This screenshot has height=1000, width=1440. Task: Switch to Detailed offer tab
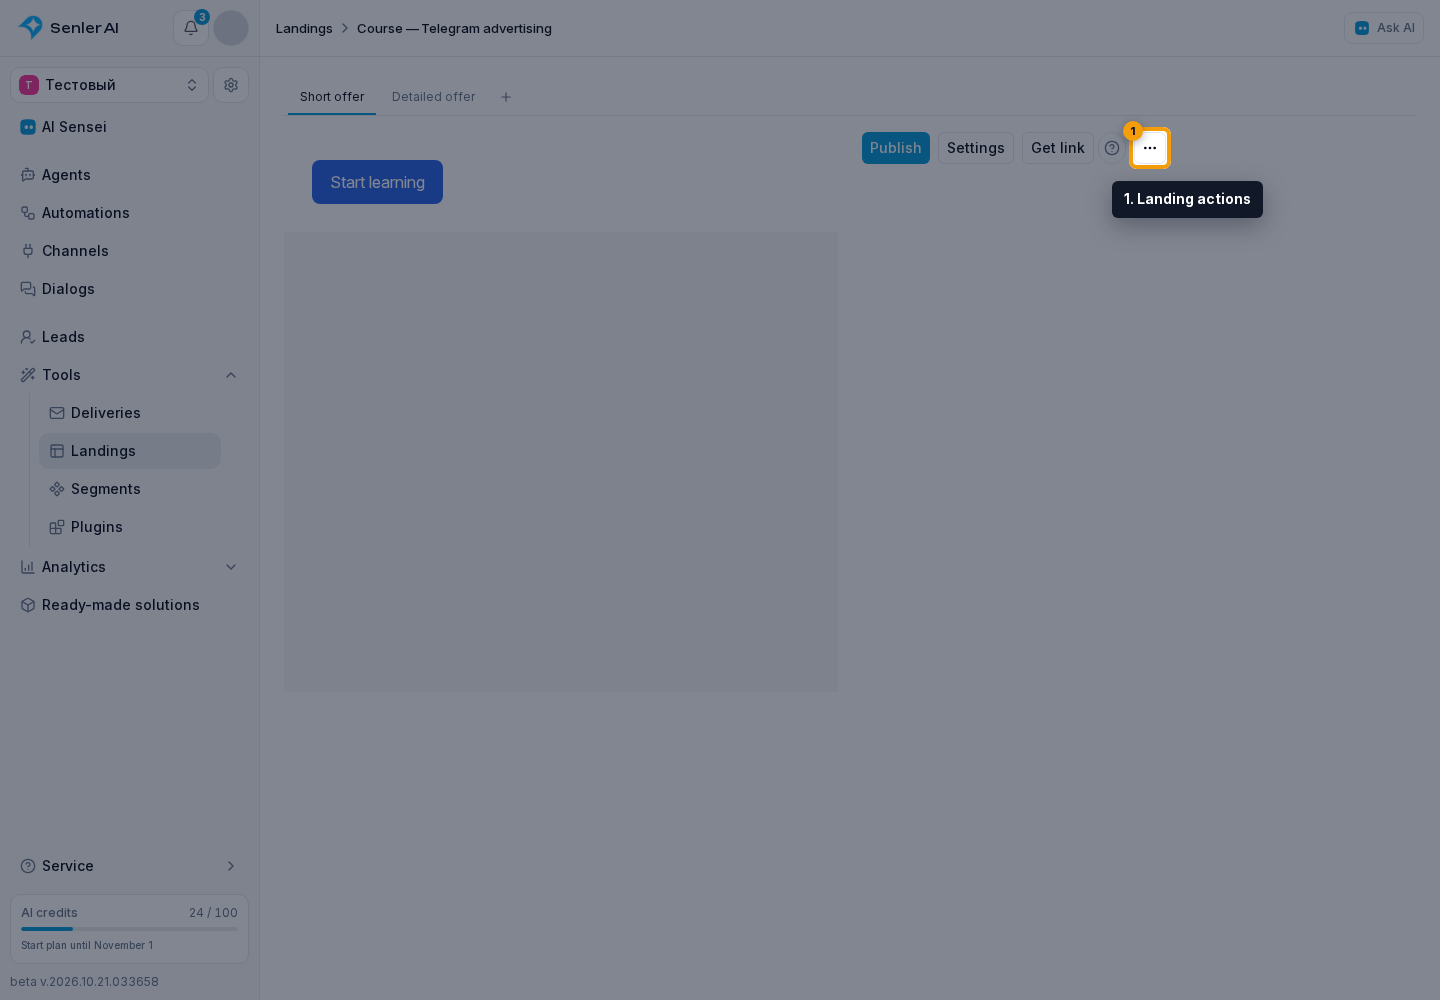click(434, 97)
